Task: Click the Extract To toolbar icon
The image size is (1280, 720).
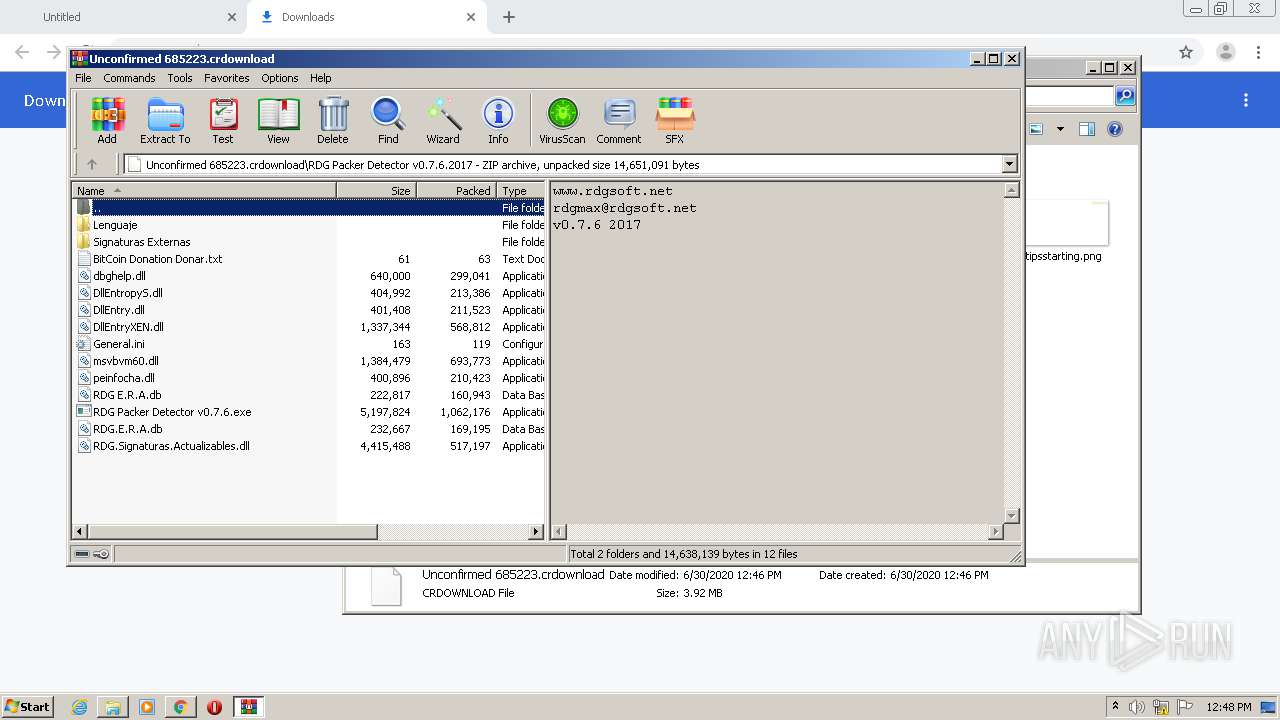Action: (x=165, y=120)
